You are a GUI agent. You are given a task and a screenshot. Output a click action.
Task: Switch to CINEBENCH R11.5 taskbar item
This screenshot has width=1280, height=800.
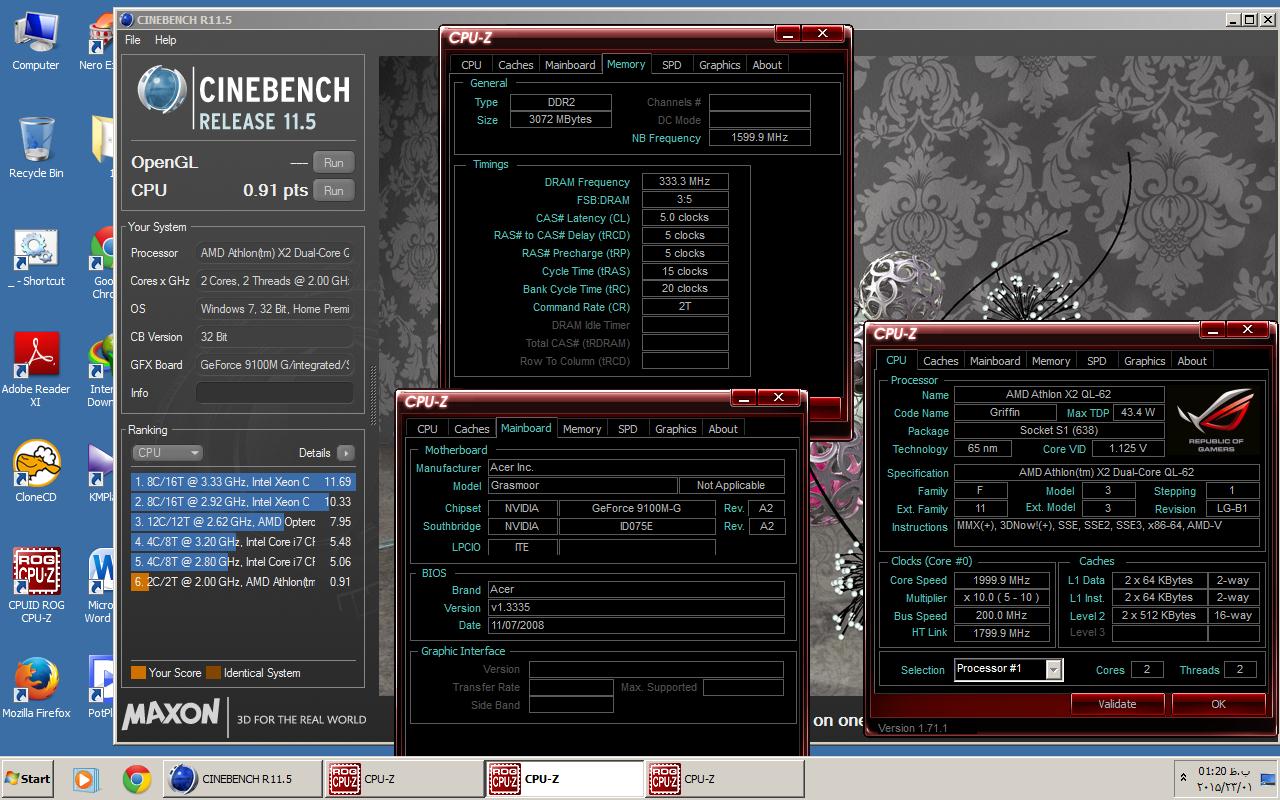242,778
